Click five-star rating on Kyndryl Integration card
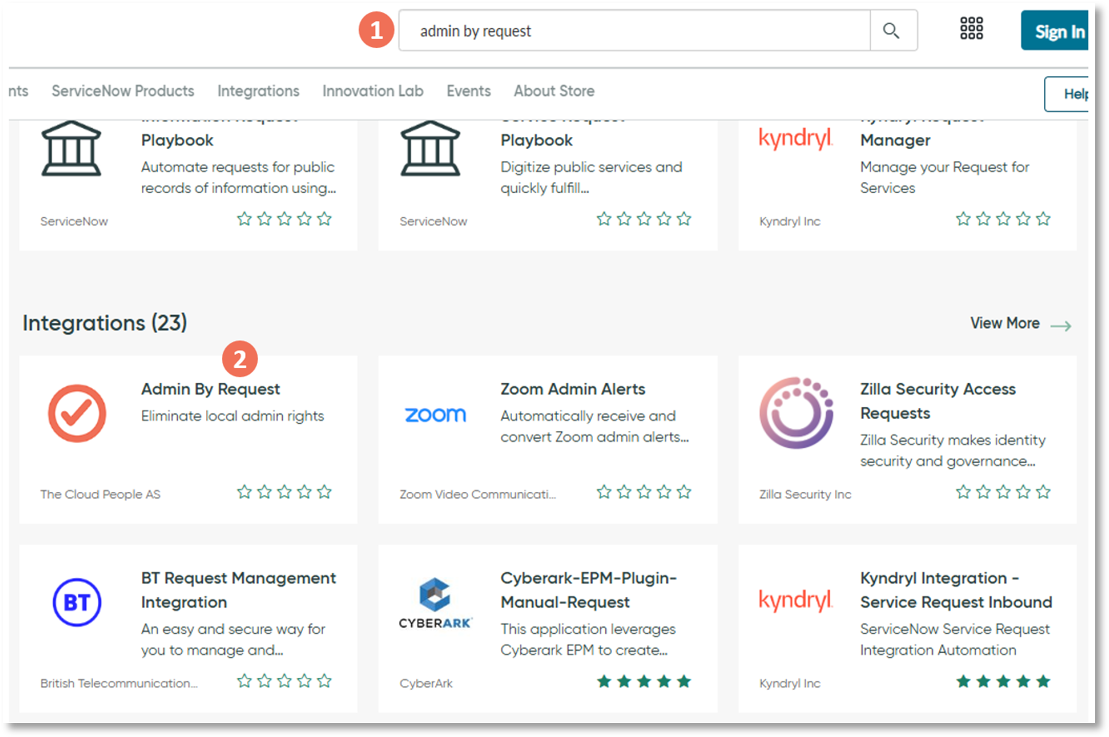Image resolution: width=1109 pixels, height=737 pixels. (x=1003, y=681)
